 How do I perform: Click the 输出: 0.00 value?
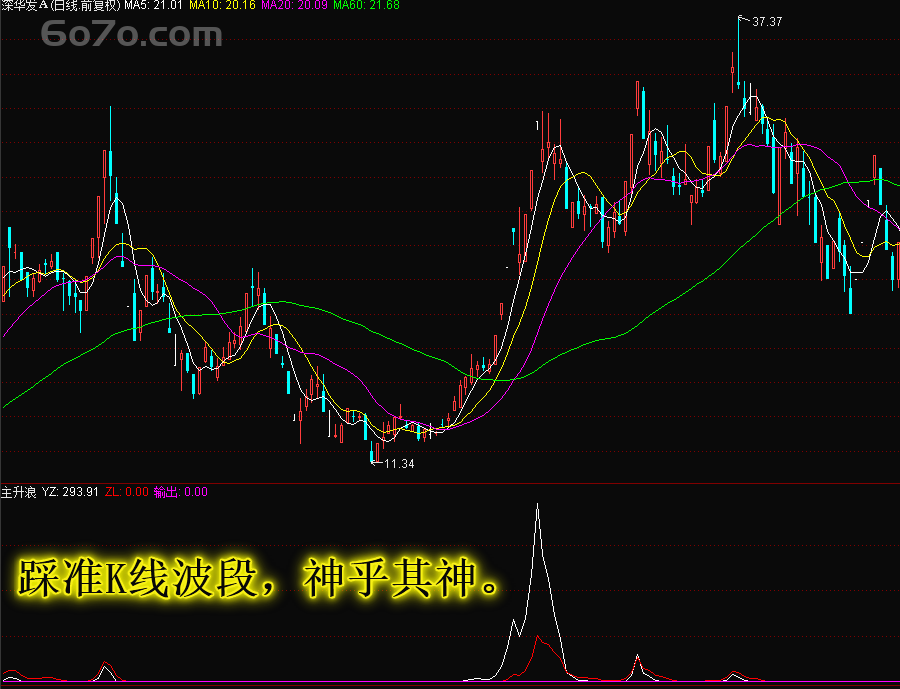[180, 492]
